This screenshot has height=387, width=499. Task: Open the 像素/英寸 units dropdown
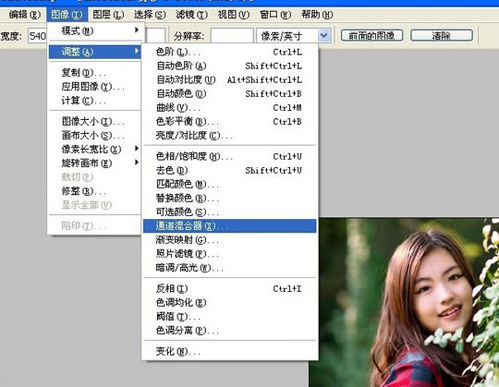(x=293, y=36)
